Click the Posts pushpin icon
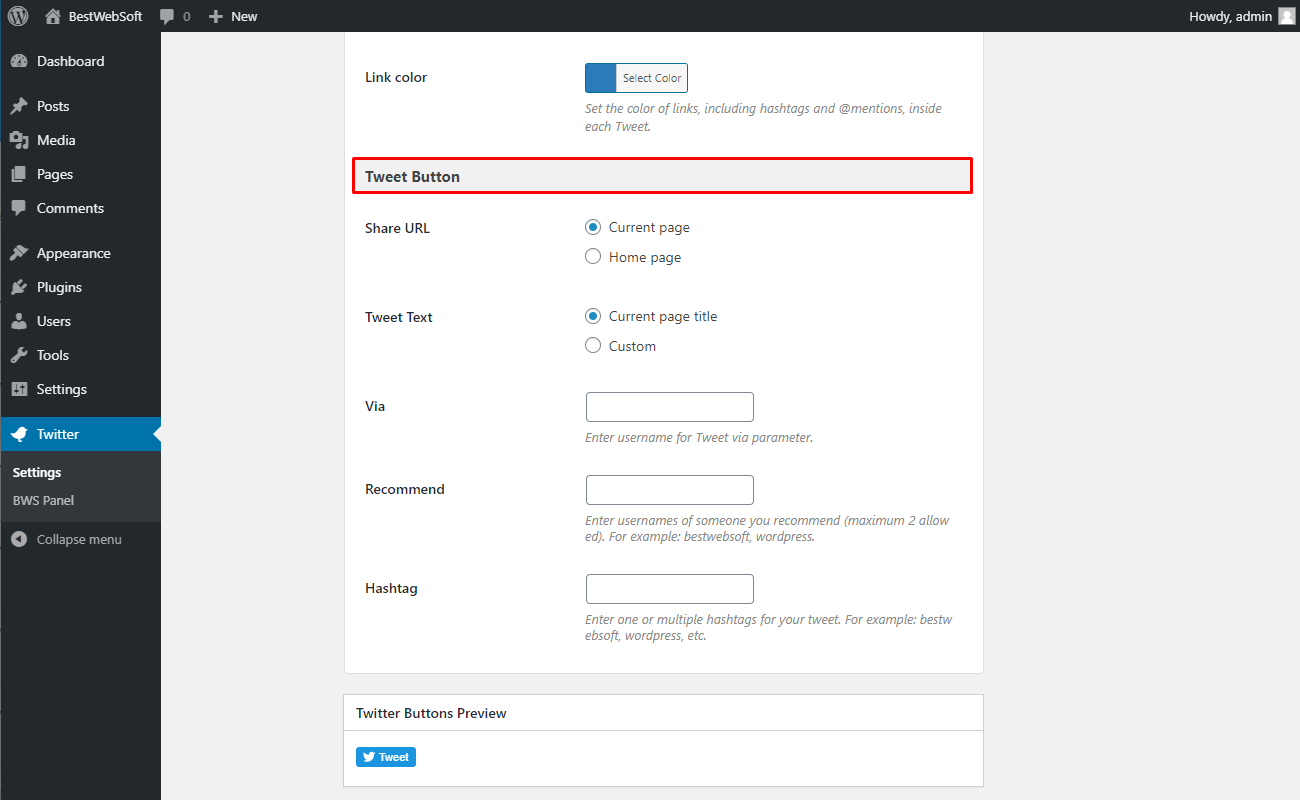The width and height of the screenshot is (1300, 800). (x=19, y=106)
